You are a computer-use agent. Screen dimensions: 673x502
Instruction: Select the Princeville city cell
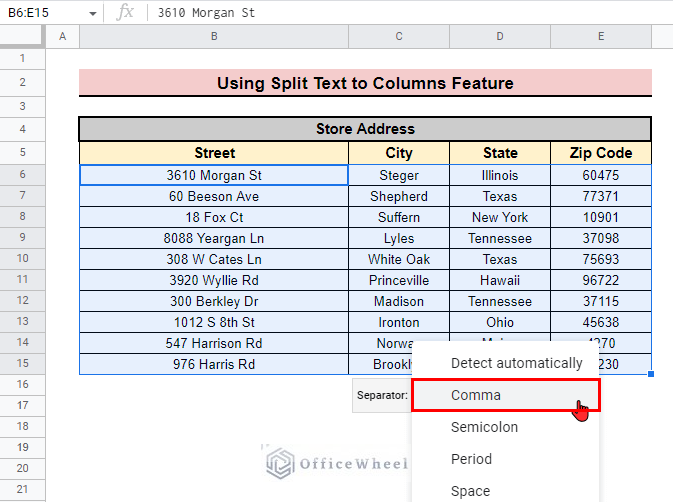point(399,280)
